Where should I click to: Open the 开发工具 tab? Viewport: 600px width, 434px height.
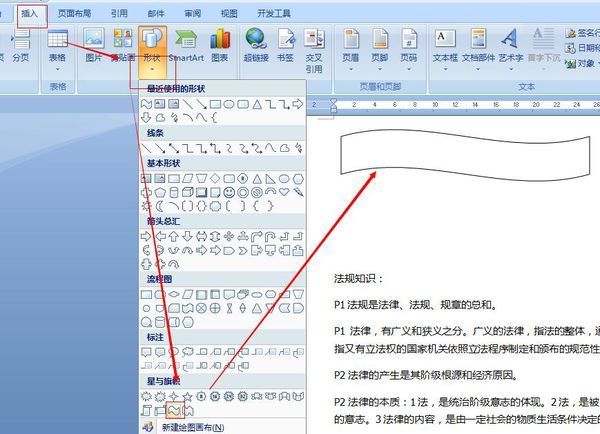point(274,14)
